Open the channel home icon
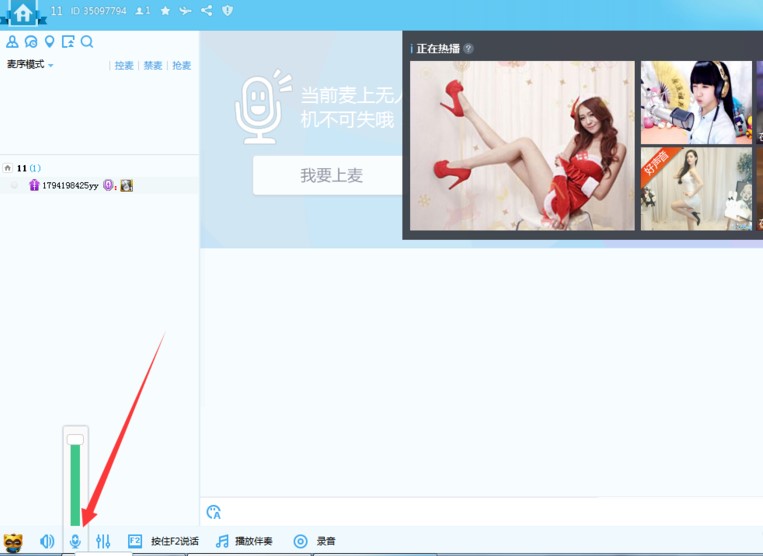Screen dimensions: 763x556 pos(23,12)
